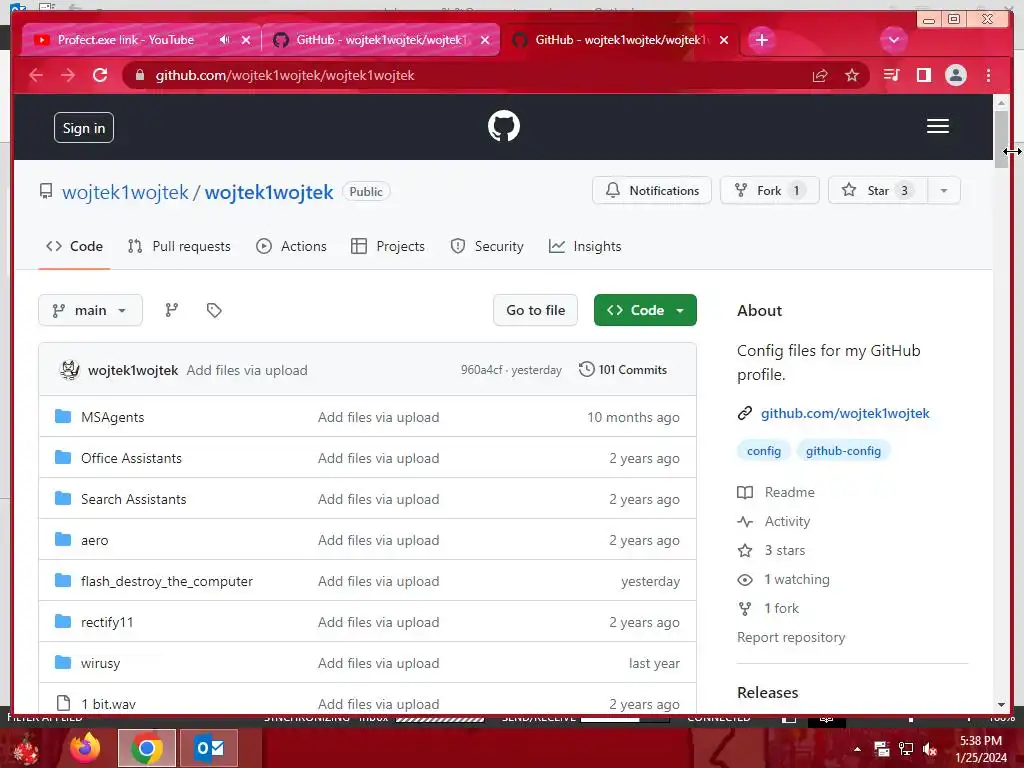The height and width of the screenshot is (768, 1024).
Task: Click the wojtek1wojtek author avatar
Action: 69,370
